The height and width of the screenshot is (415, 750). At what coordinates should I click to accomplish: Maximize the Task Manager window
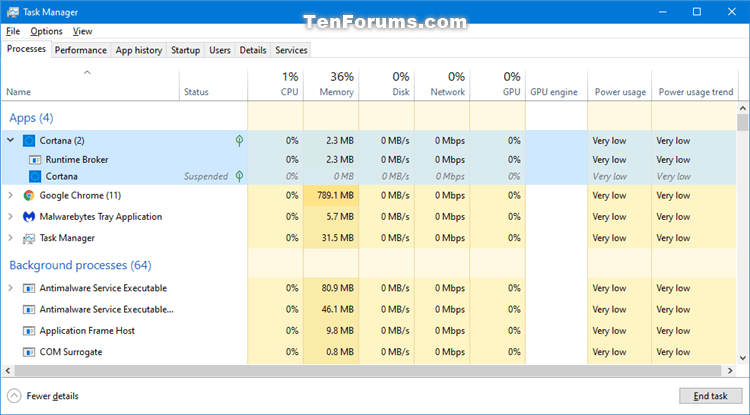(x=697, y=12)
